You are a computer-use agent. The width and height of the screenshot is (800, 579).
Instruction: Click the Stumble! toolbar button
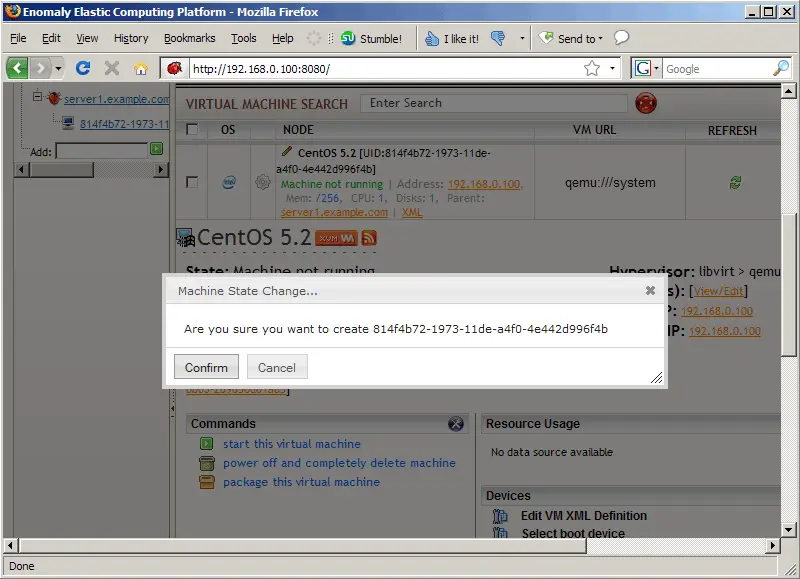pyautogui.click(x=371, y=38)
